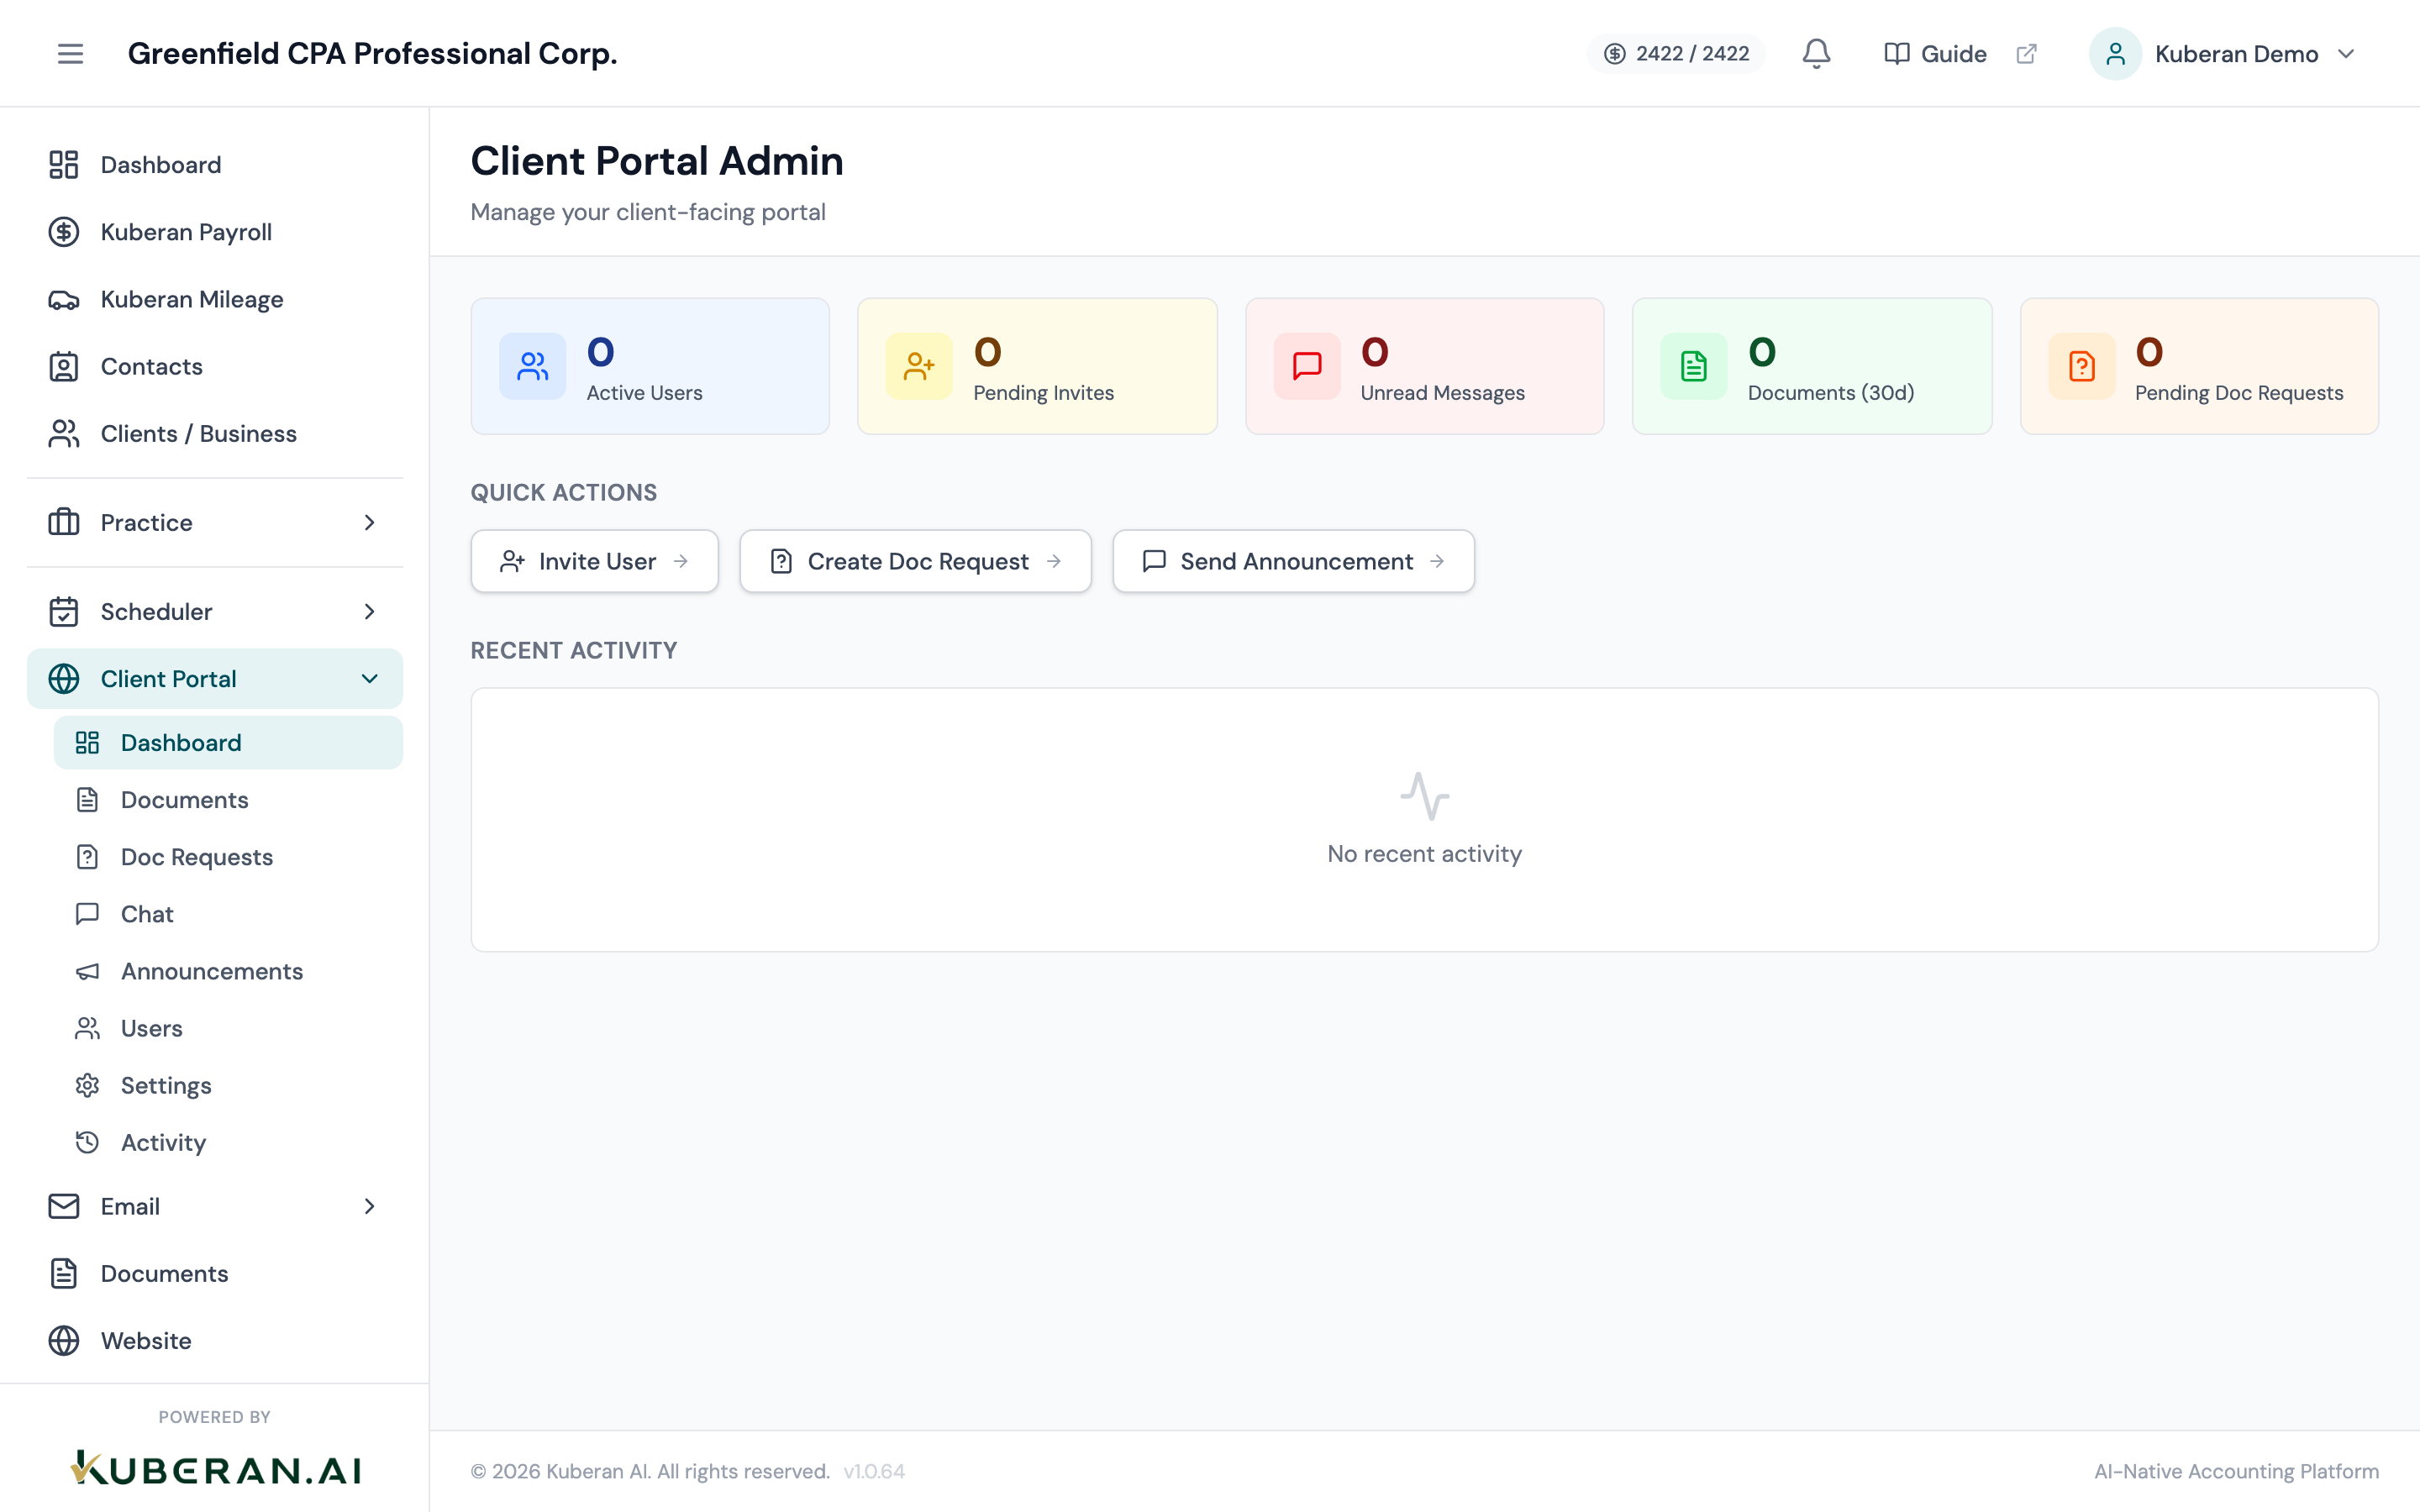Click the Unread Messages icon
The height and width of the screenshot is (1512, 2420).
(1307, 366)
